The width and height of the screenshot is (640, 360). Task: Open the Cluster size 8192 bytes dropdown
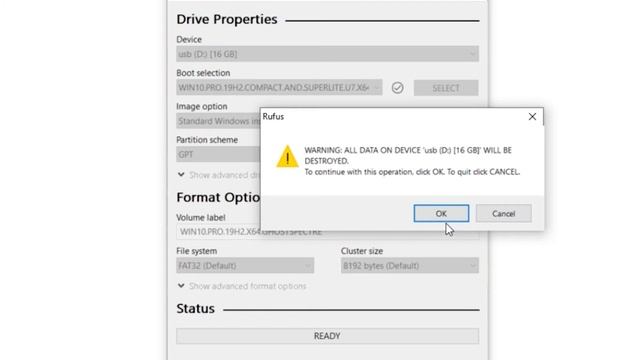[410, 266]
